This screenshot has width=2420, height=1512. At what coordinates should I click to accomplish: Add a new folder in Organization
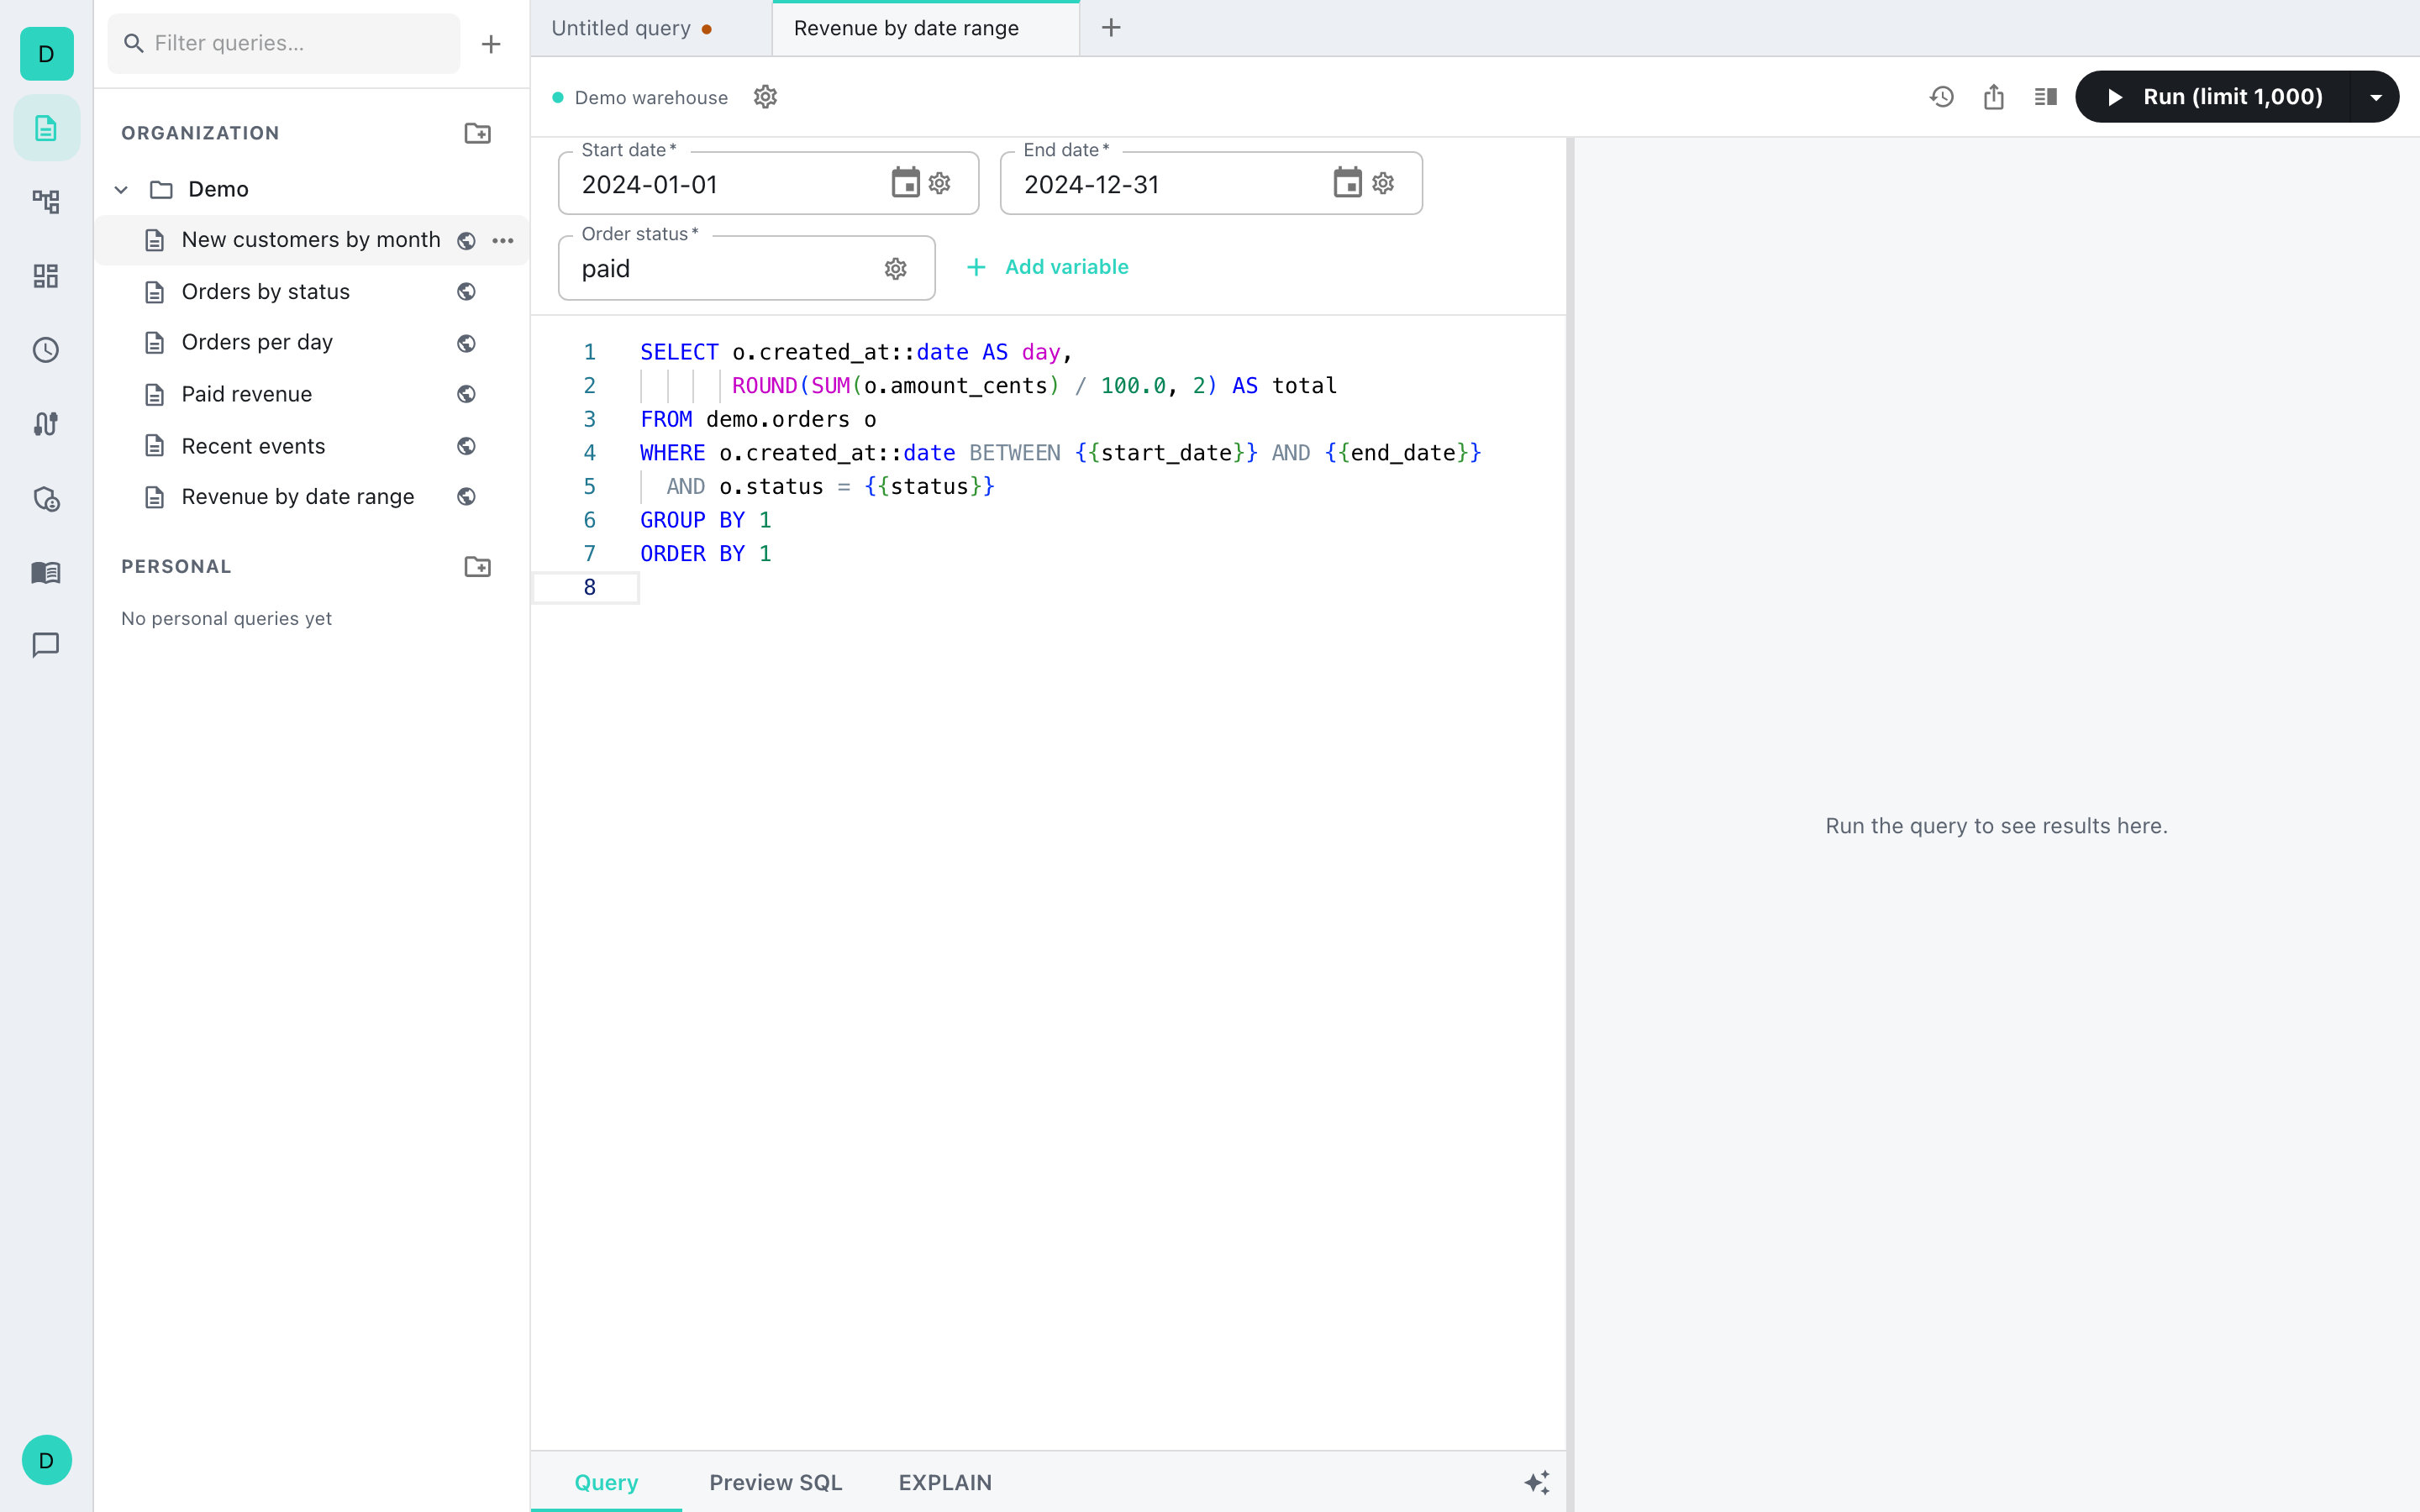point(478,133)
